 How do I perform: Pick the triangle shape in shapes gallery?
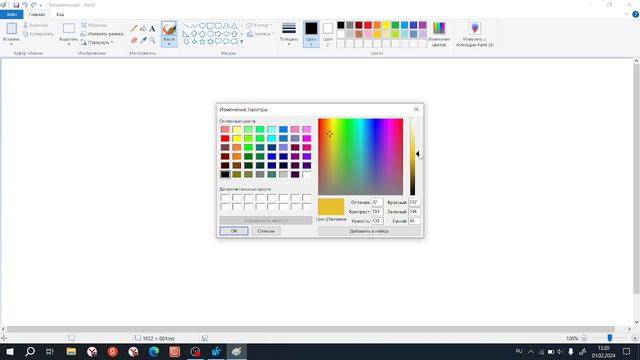click(234, 26)
